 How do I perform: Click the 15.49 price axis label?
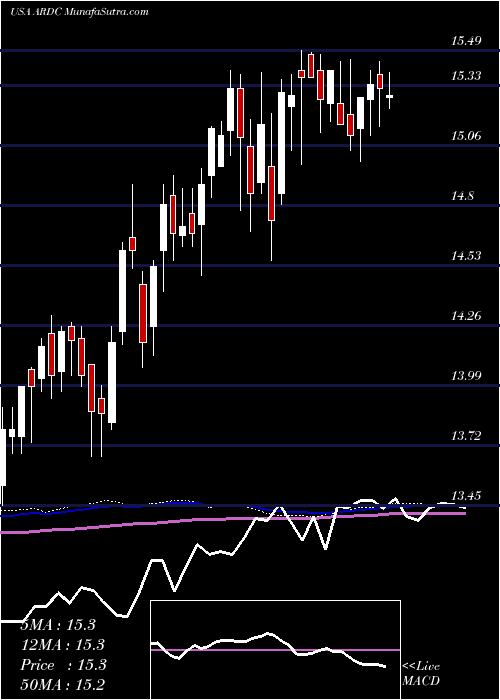pos(466,42)
